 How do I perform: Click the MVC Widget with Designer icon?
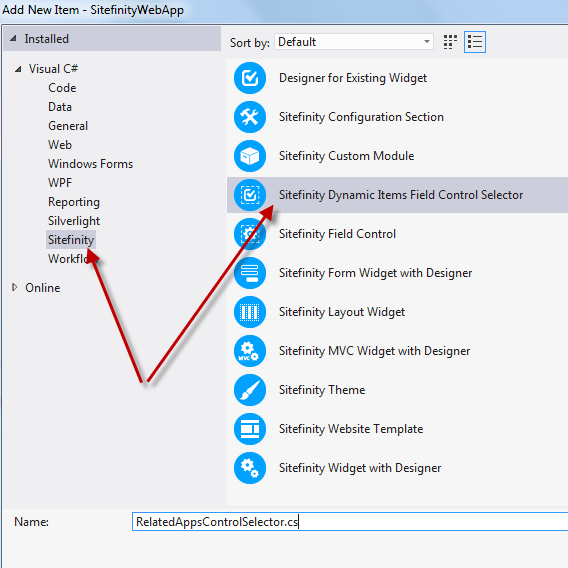pos(250,351)
